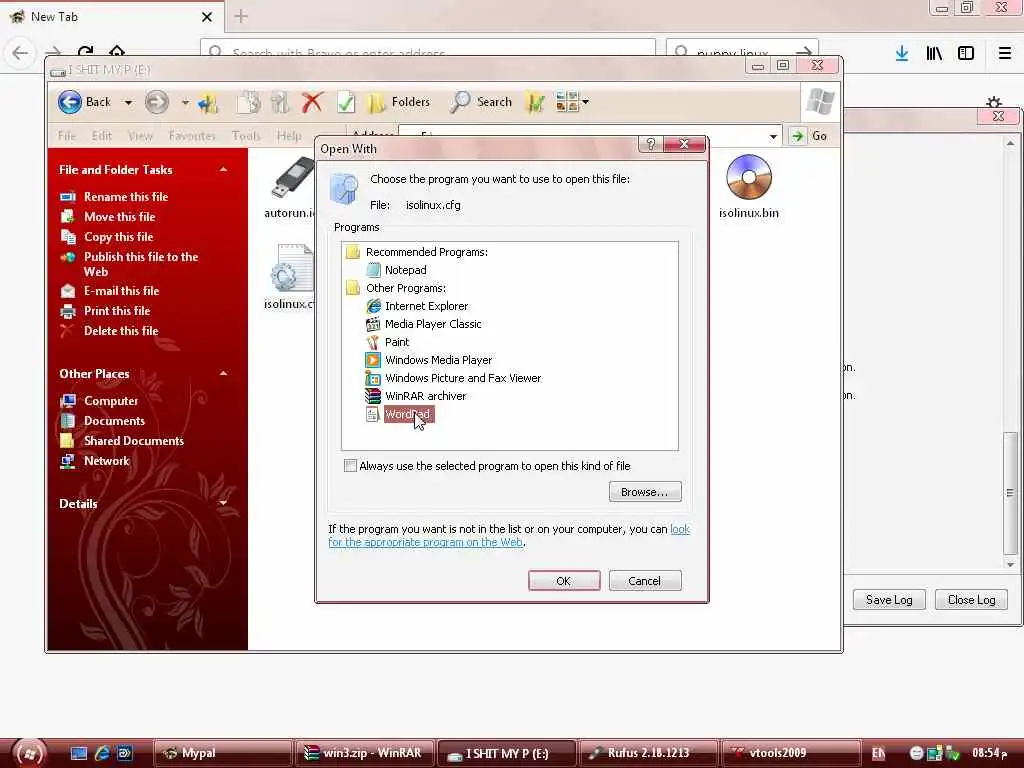Click the green checkmark toolbar icon
The width and height of the screenshot is (1024, 768).
click(346, 102)
